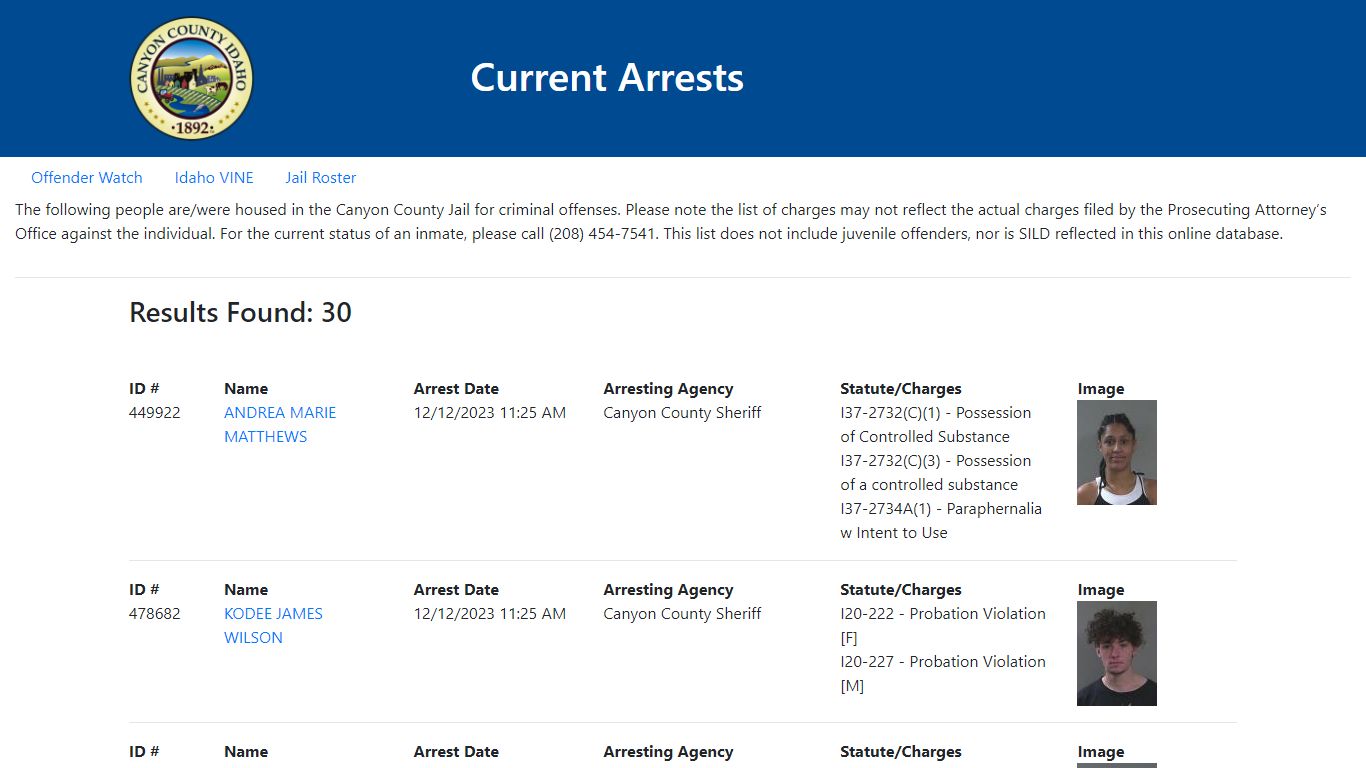Click the Arresting Agency header in Wilson row
Image resolution: width=1366 pixels, height=768 pixels.
point(668,590)
